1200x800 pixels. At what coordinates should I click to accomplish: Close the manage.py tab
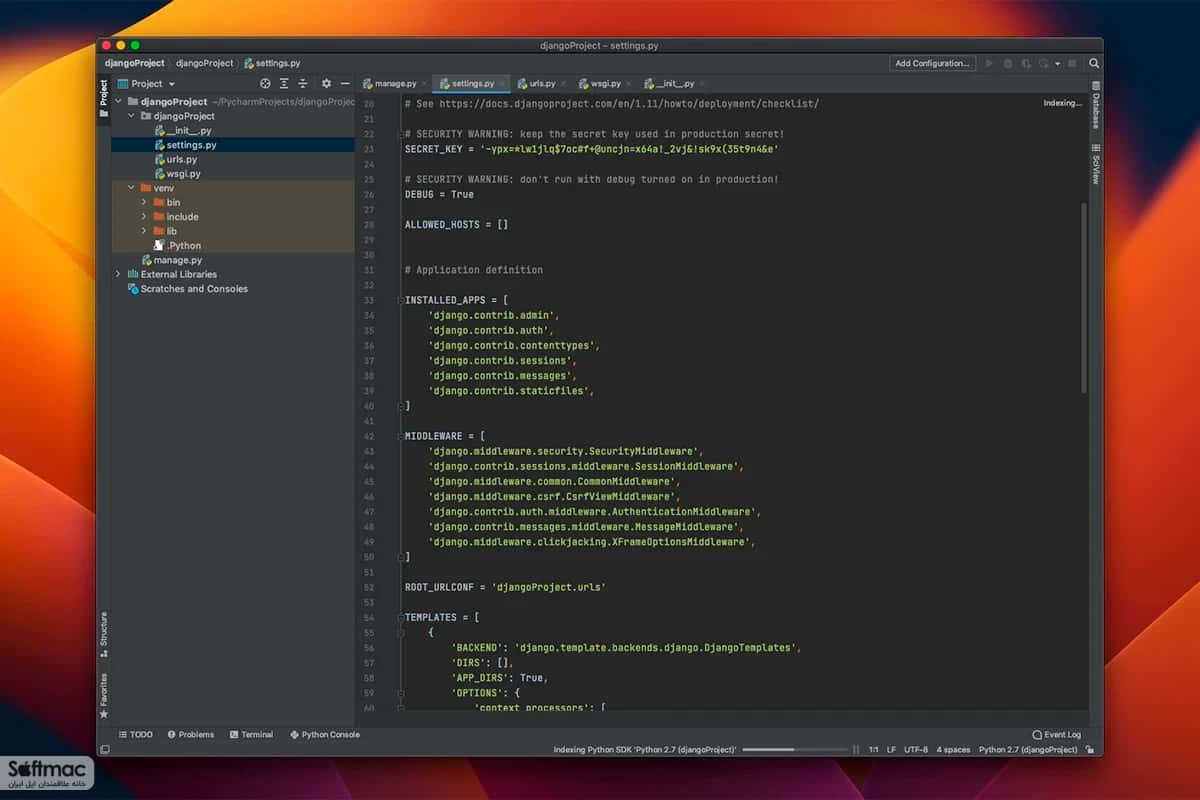[x=424, y=84]
